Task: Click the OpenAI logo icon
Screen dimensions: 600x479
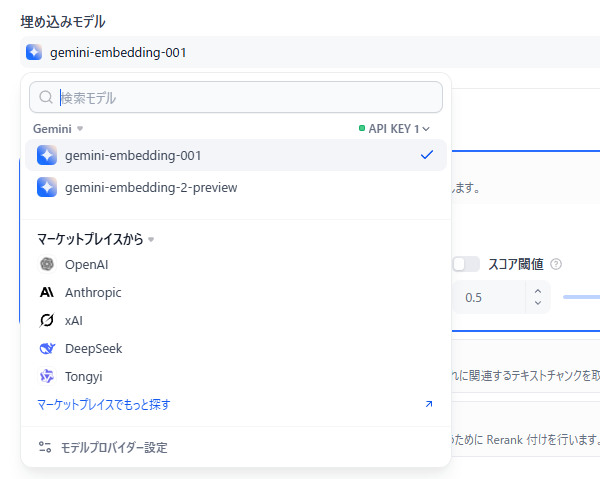Action: point(47,264)
